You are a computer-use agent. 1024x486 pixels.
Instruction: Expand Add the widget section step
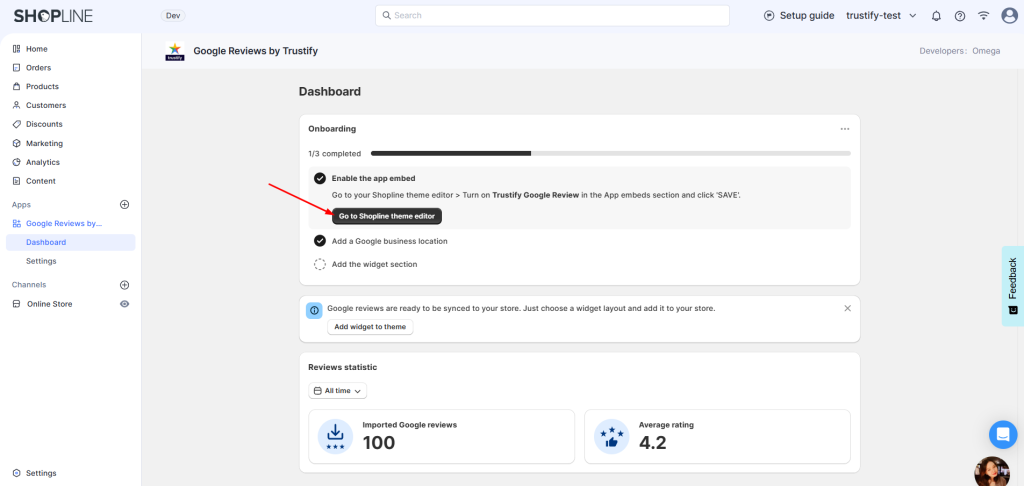coord(374,265)
